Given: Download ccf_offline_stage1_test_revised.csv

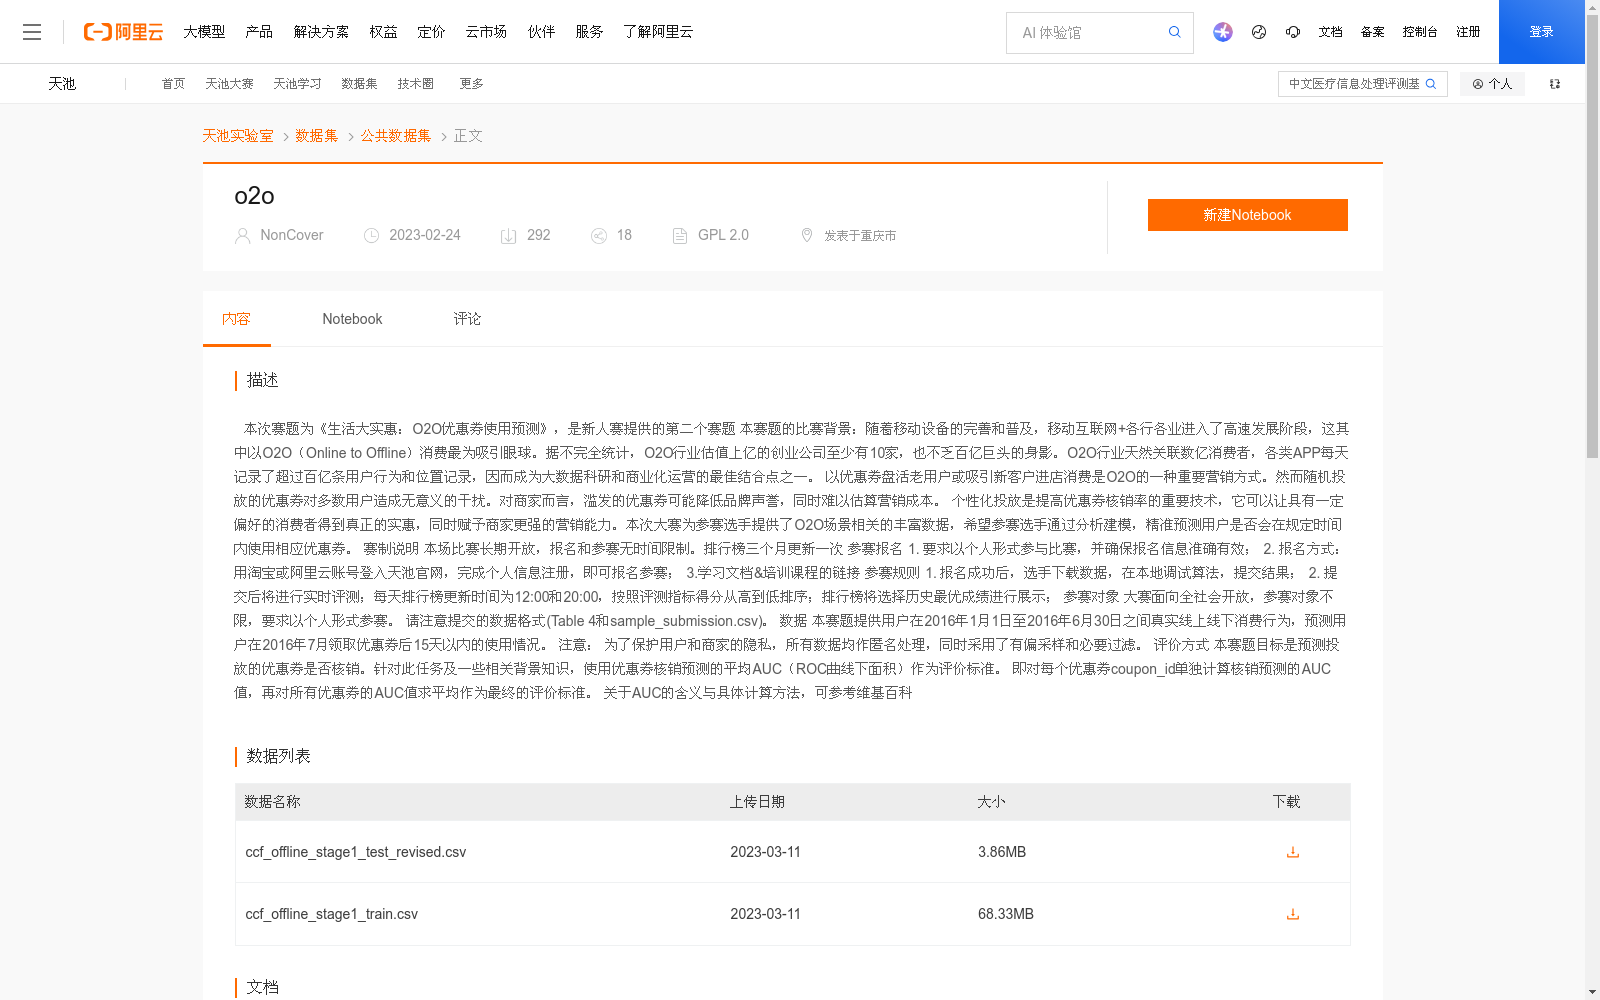Looking at the screenshot, I should click(1293, 852).
